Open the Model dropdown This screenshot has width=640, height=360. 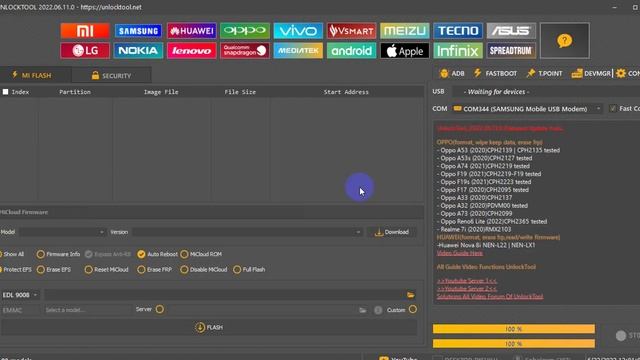click(x=62, y=232)
